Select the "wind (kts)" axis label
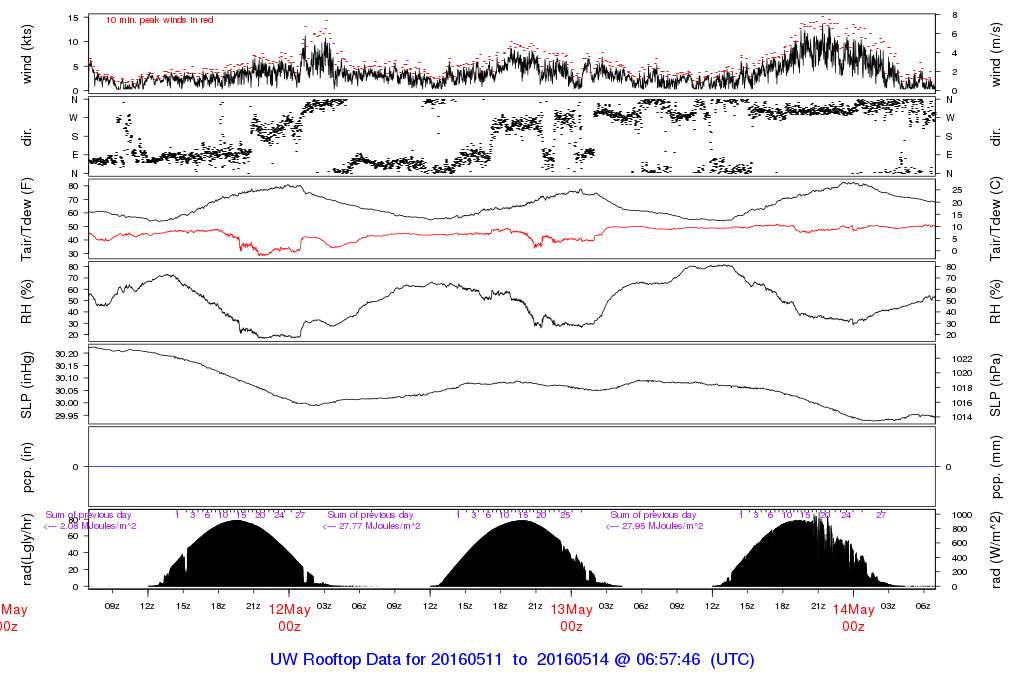This screenshot has height=700, width=1024. (27, 54)
